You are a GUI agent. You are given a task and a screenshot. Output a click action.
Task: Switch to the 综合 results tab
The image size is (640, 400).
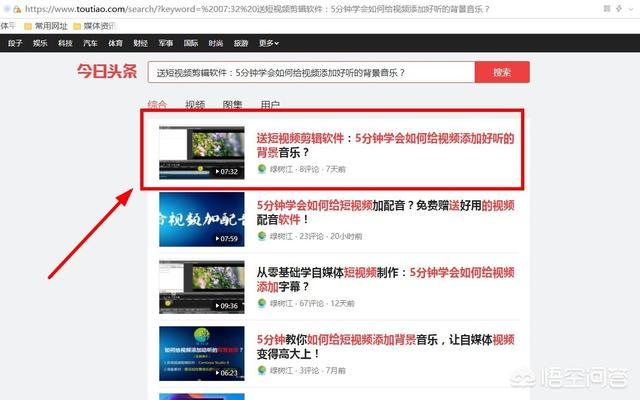click(158, 104)
